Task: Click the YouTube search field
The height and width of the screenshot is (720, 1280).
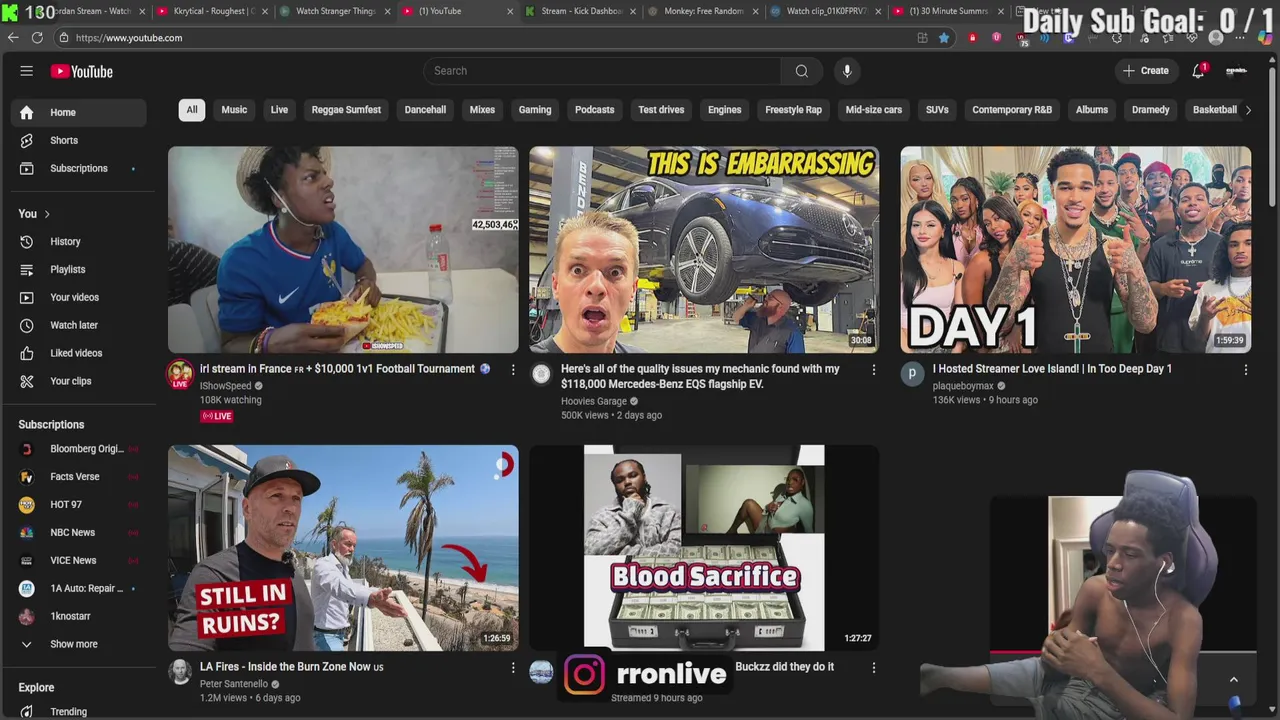Action: [x=602, y=71]
